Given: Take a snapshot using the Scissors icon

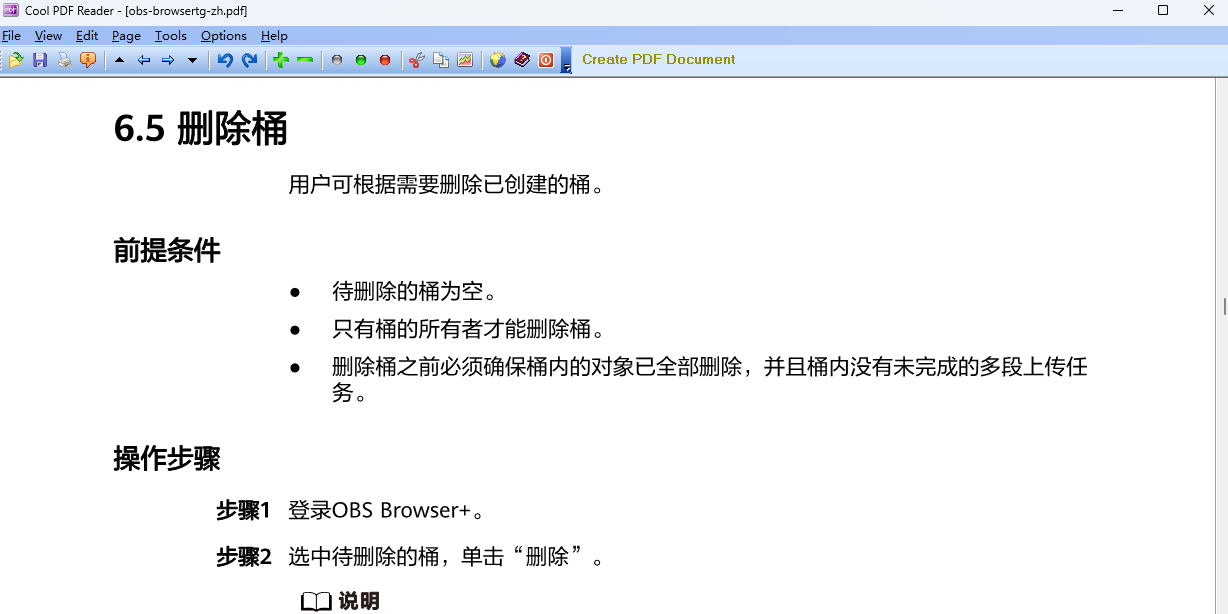Looking at the screenshot, I should [x=417, y=60].
